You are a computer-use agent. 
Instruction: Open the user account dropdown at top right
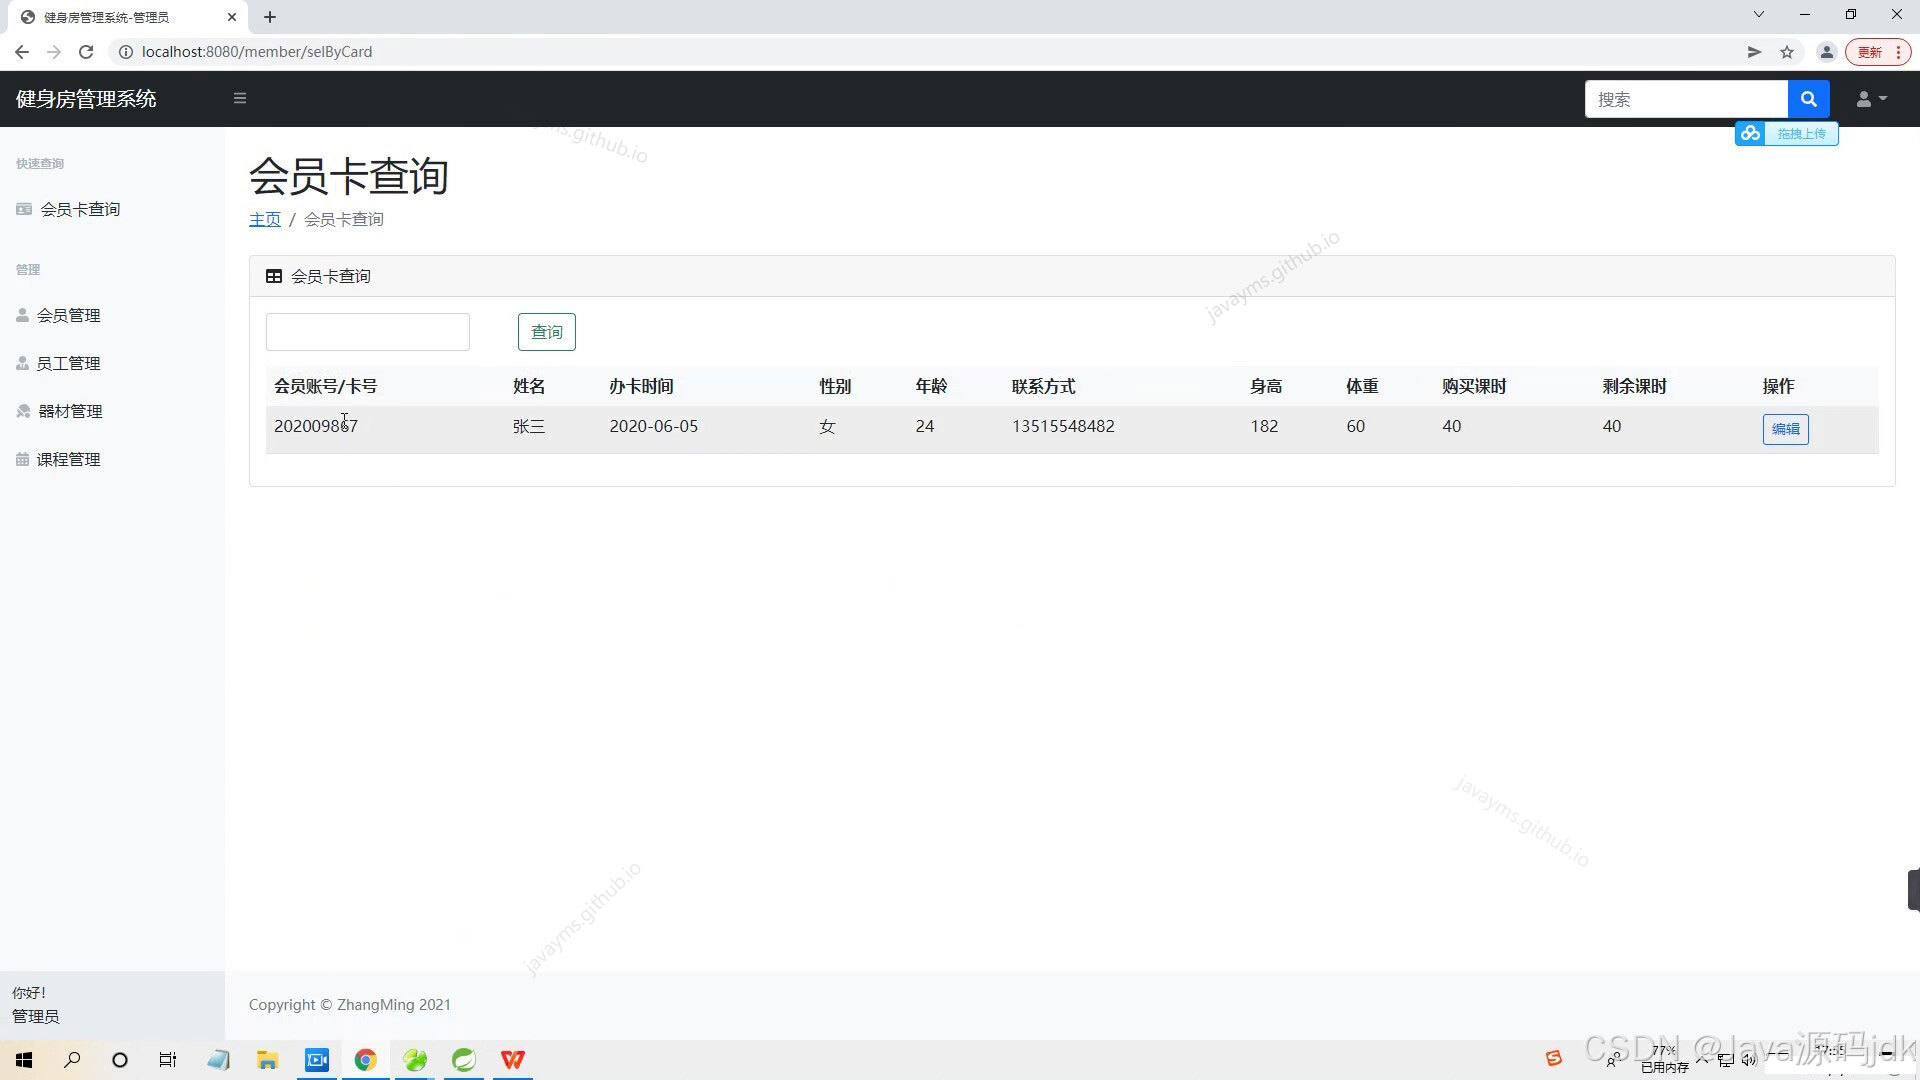click(x=1869, y=98)
